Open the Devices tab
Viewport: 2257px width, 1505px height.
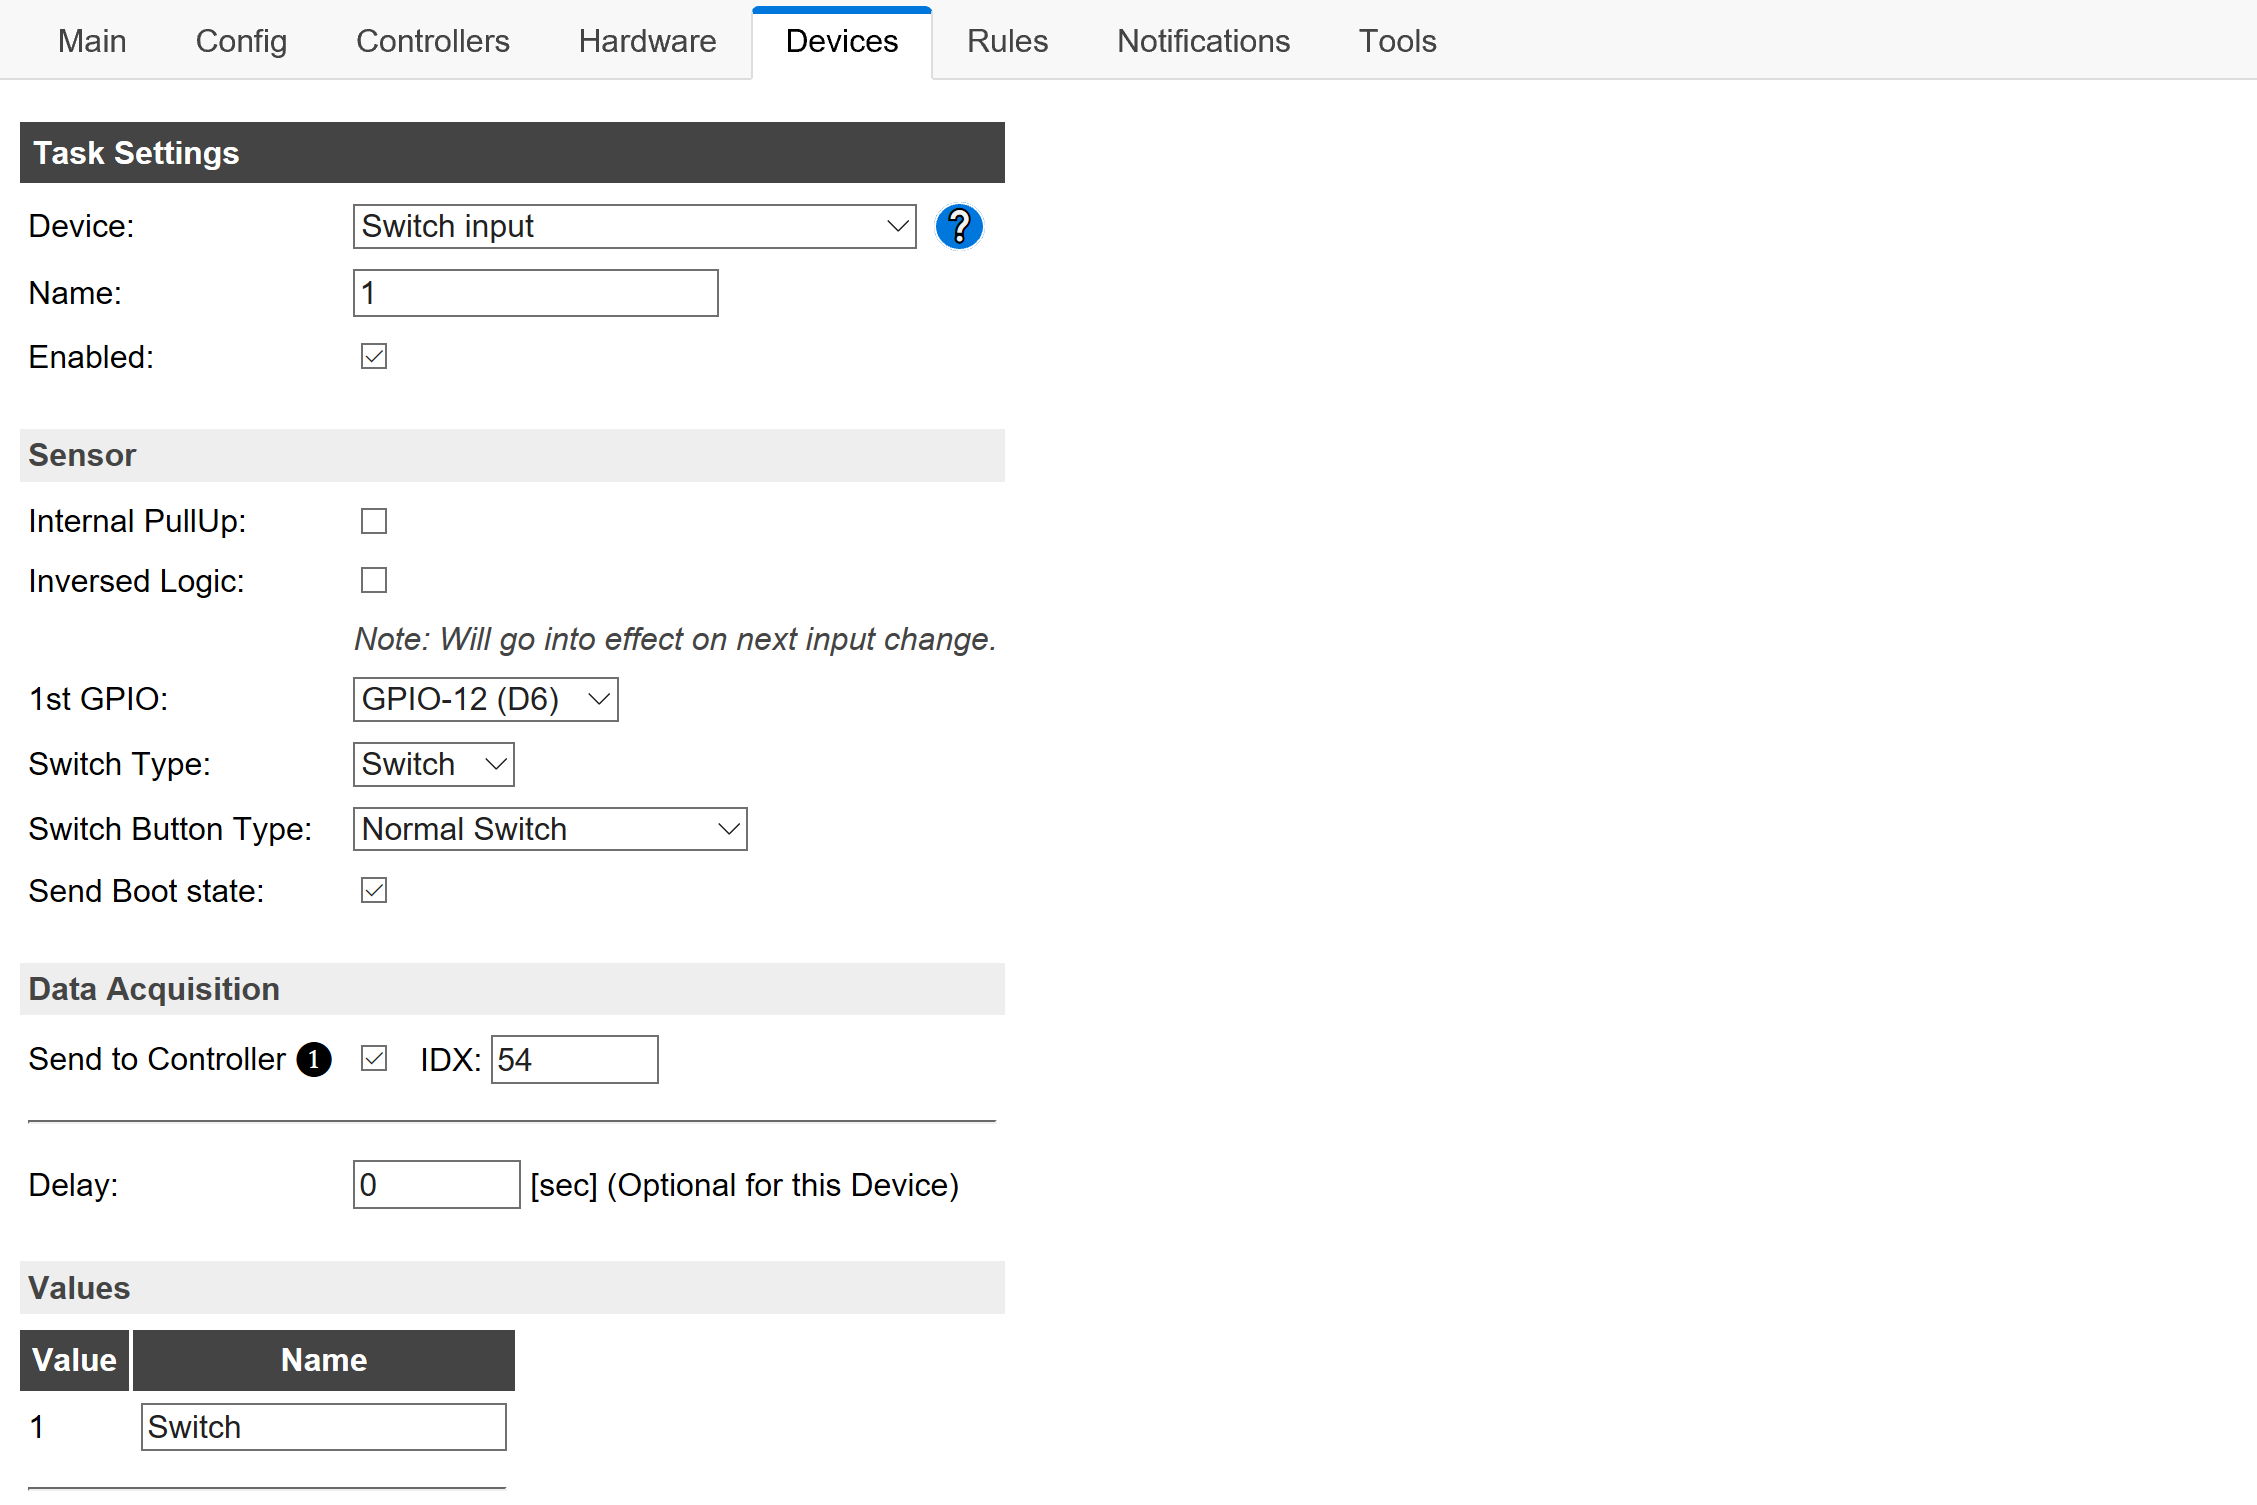point(841,42)
